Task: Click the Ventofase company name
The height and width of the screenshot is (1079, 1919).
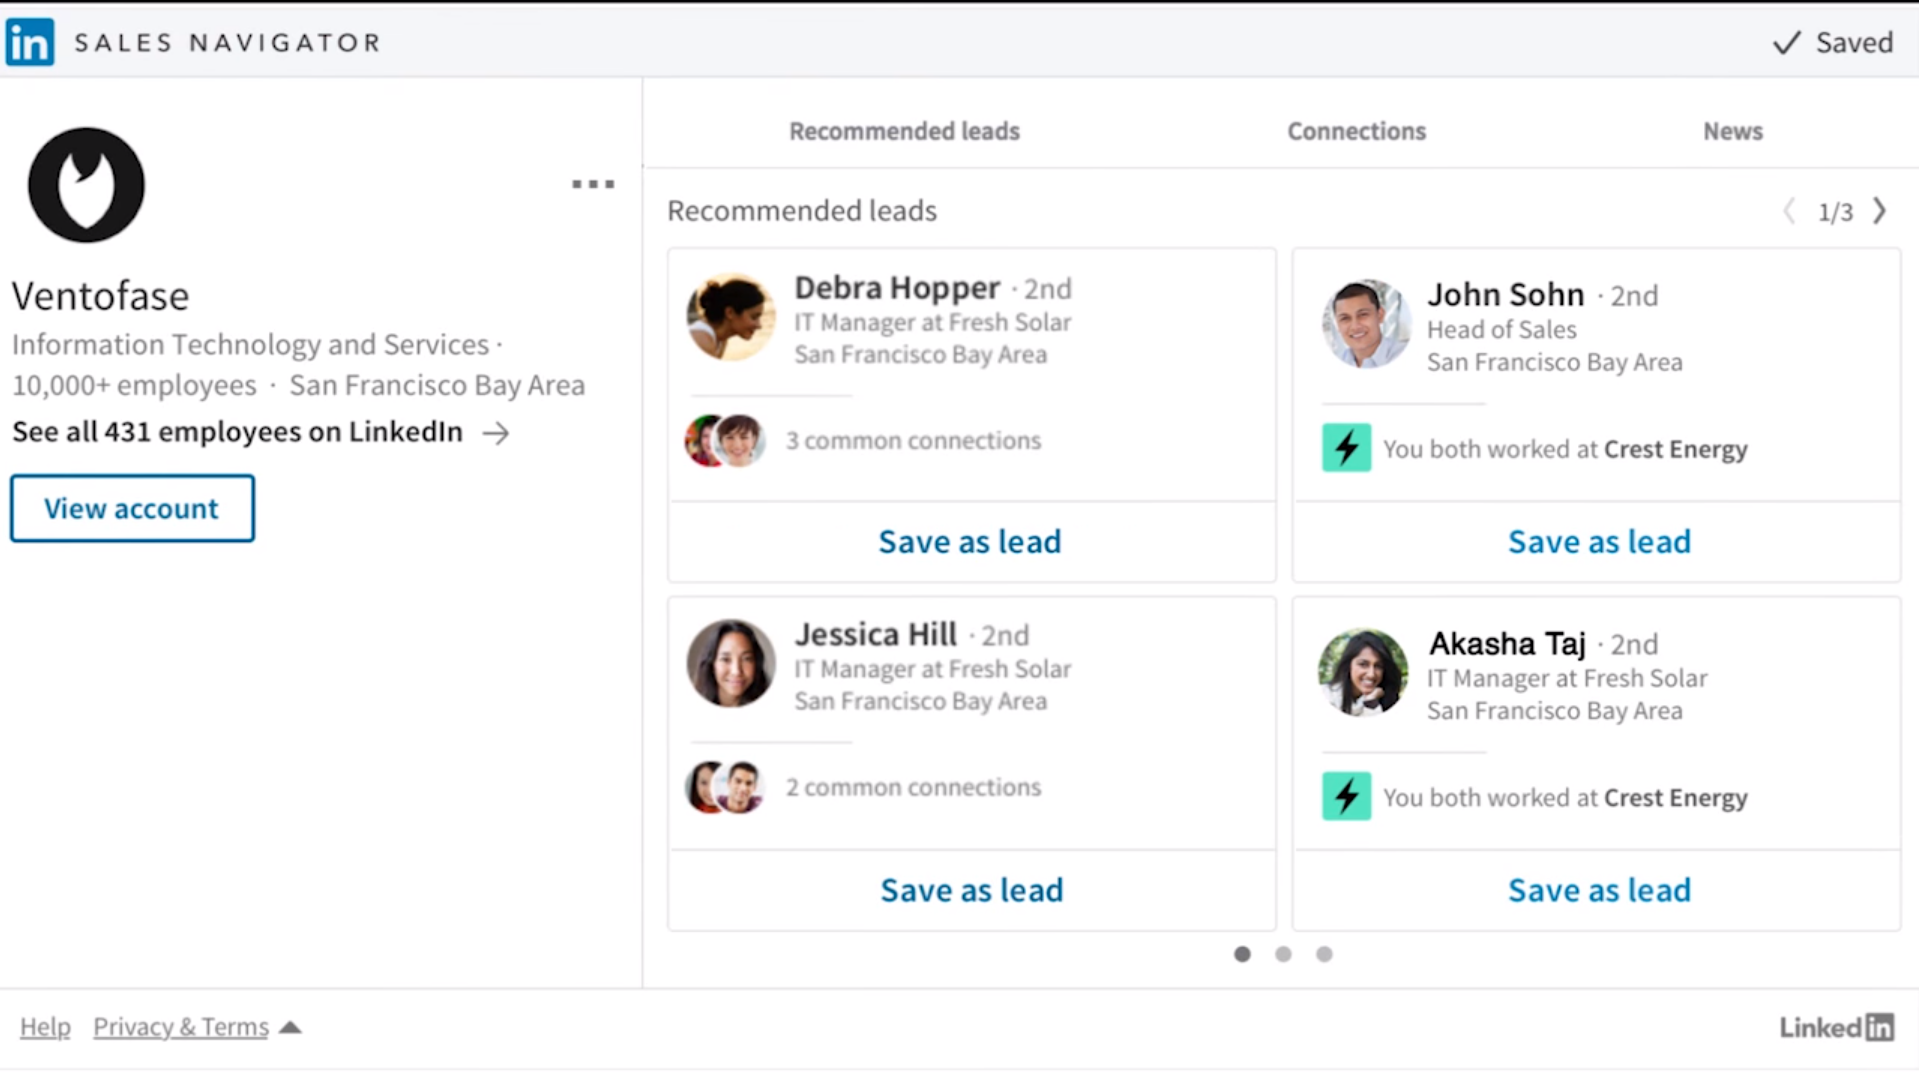Action: 100,296
